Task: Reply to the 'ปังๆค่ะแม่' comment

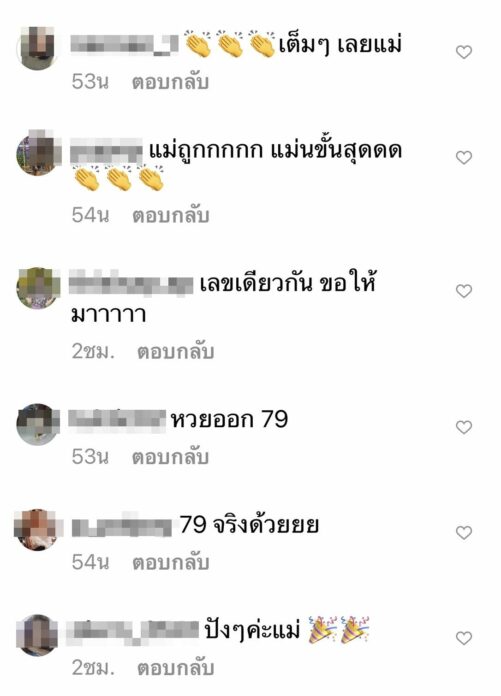Action: click(176, 668)
